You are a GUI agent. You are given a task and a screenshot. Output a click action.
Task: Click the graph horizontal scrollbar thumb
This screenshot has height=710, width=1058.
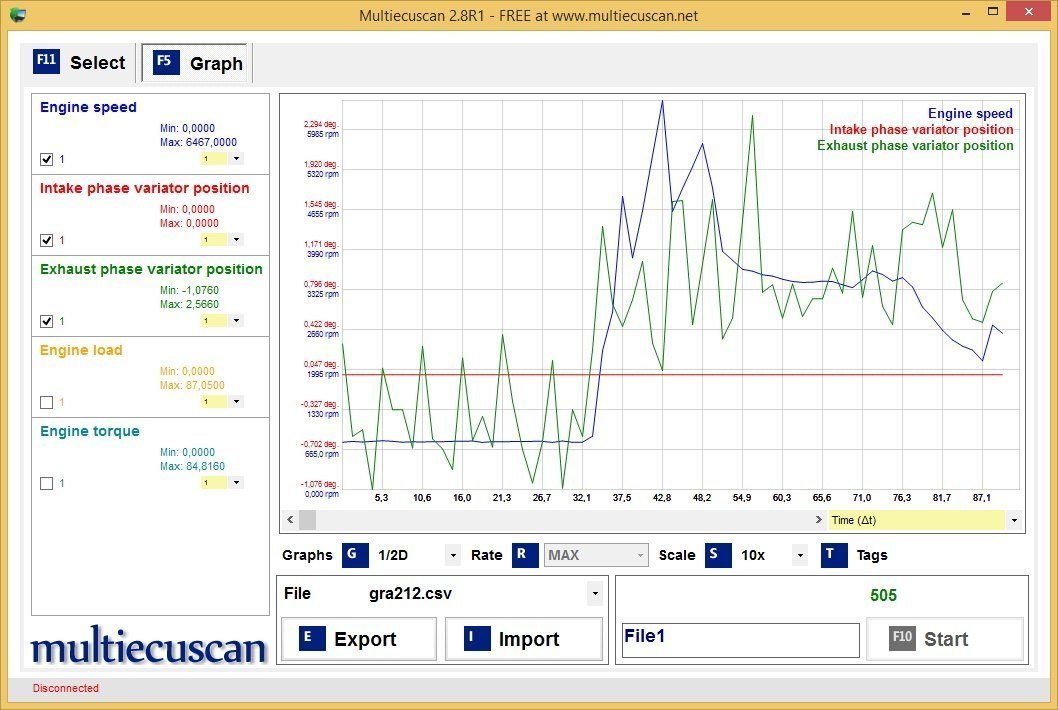click(x=307, y=520)
